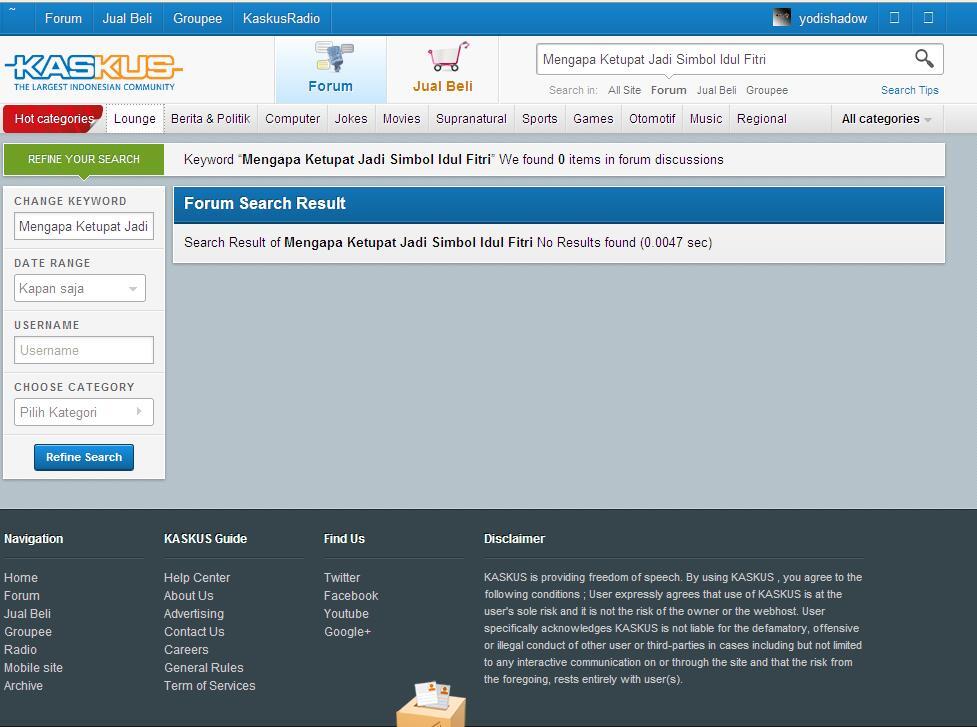977x727 pixels.
Task: Select the Computer category
Action: click(292, 118)
